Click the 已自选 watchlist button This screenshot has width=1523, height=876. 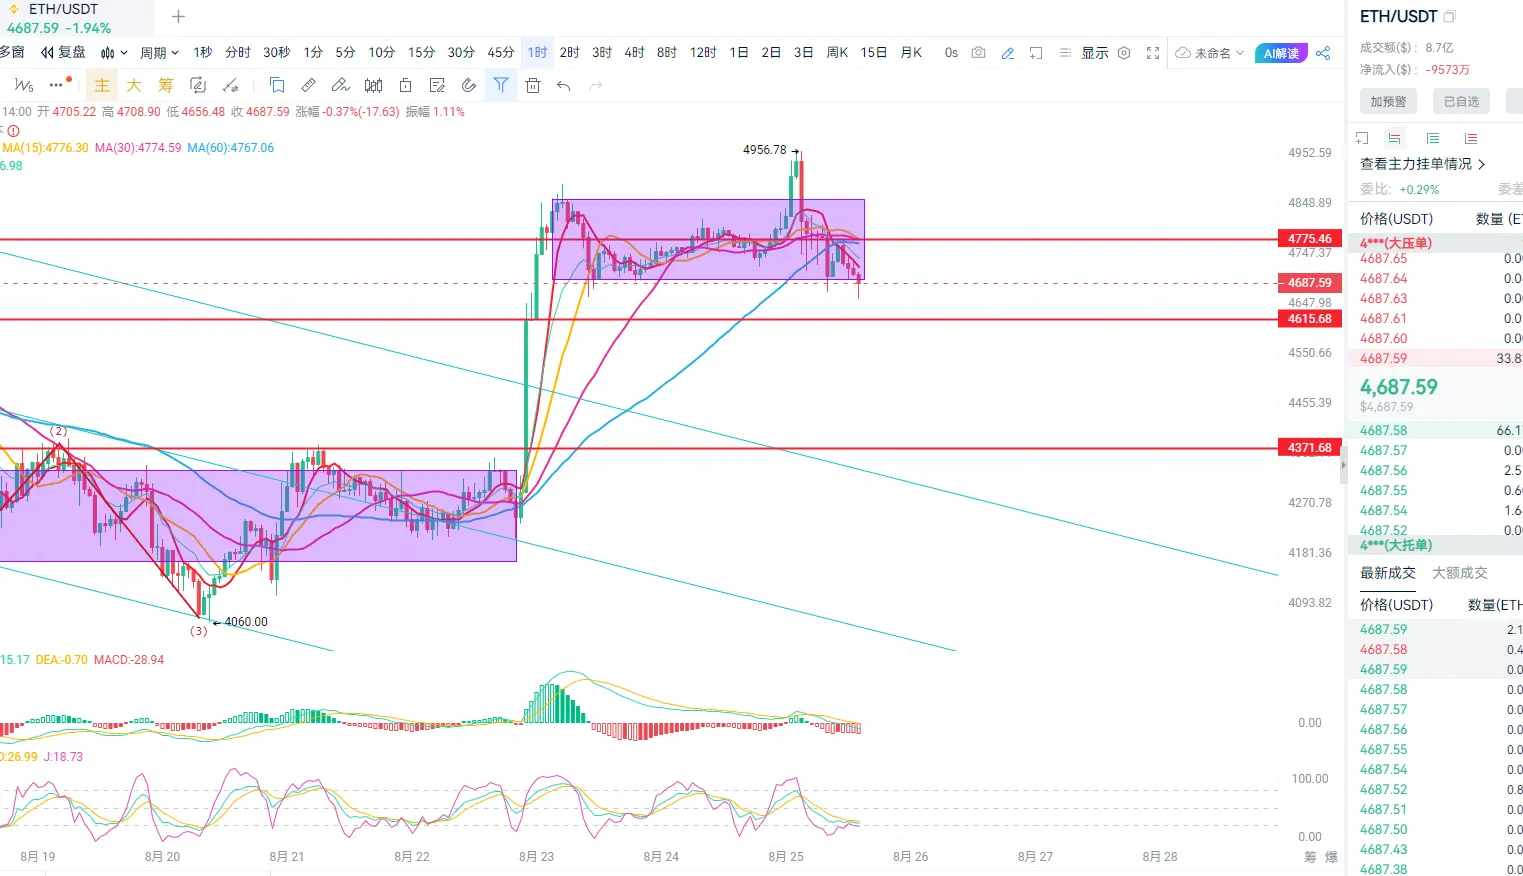pos(1461,101)
